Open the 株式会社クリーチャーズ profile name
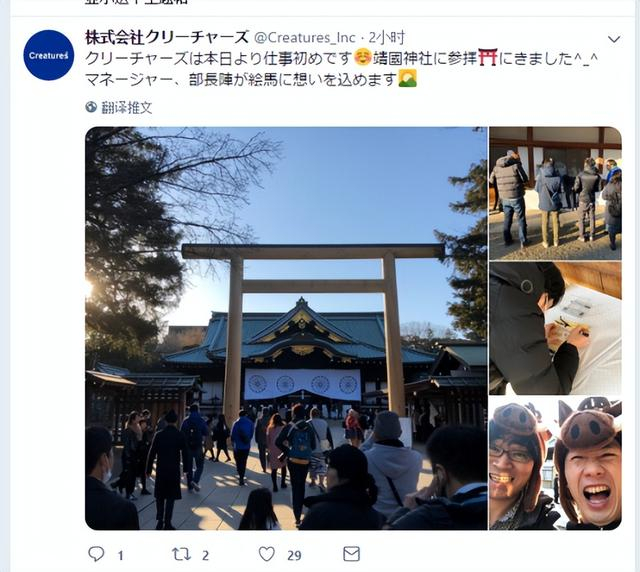The height and width of the screenshot is (572, 640). pos(167,37)
